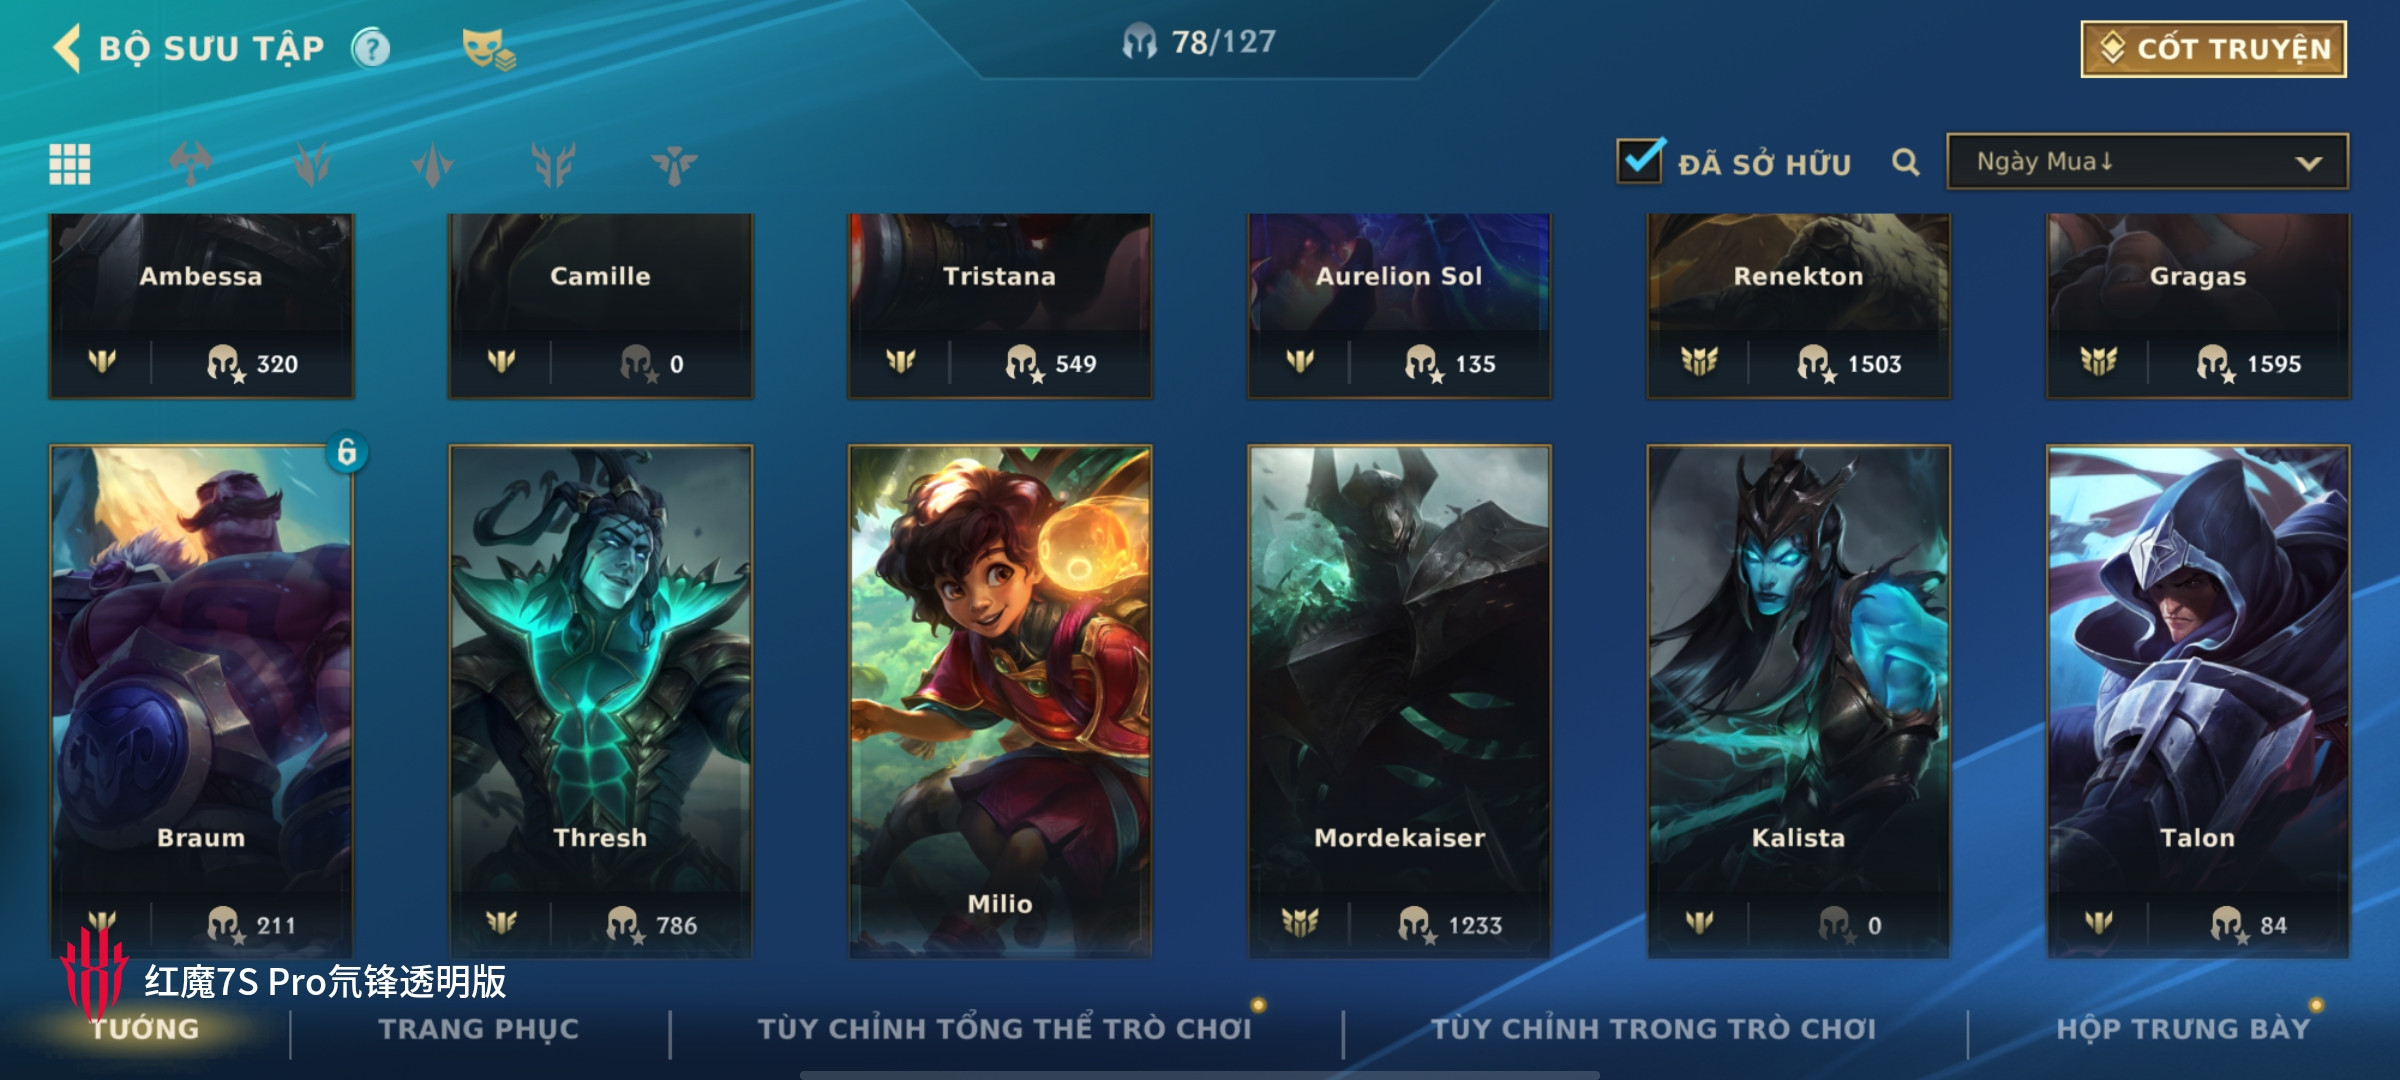Click the CỐT TRUYỆN button

(2214, 49)
